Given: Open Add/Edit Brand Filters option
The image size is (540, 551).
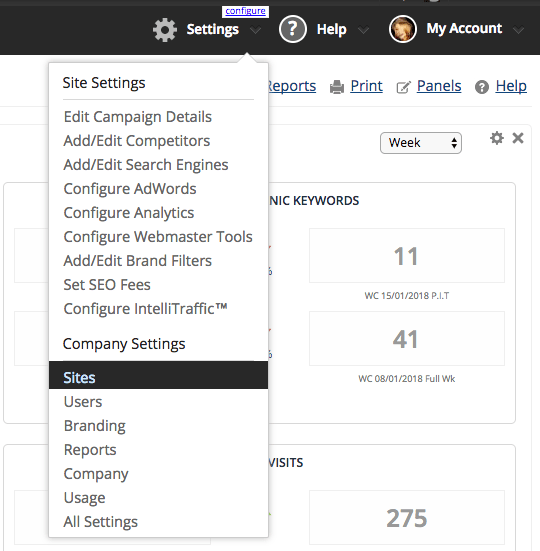Looking at the screenshot, I should coord(138,261).
